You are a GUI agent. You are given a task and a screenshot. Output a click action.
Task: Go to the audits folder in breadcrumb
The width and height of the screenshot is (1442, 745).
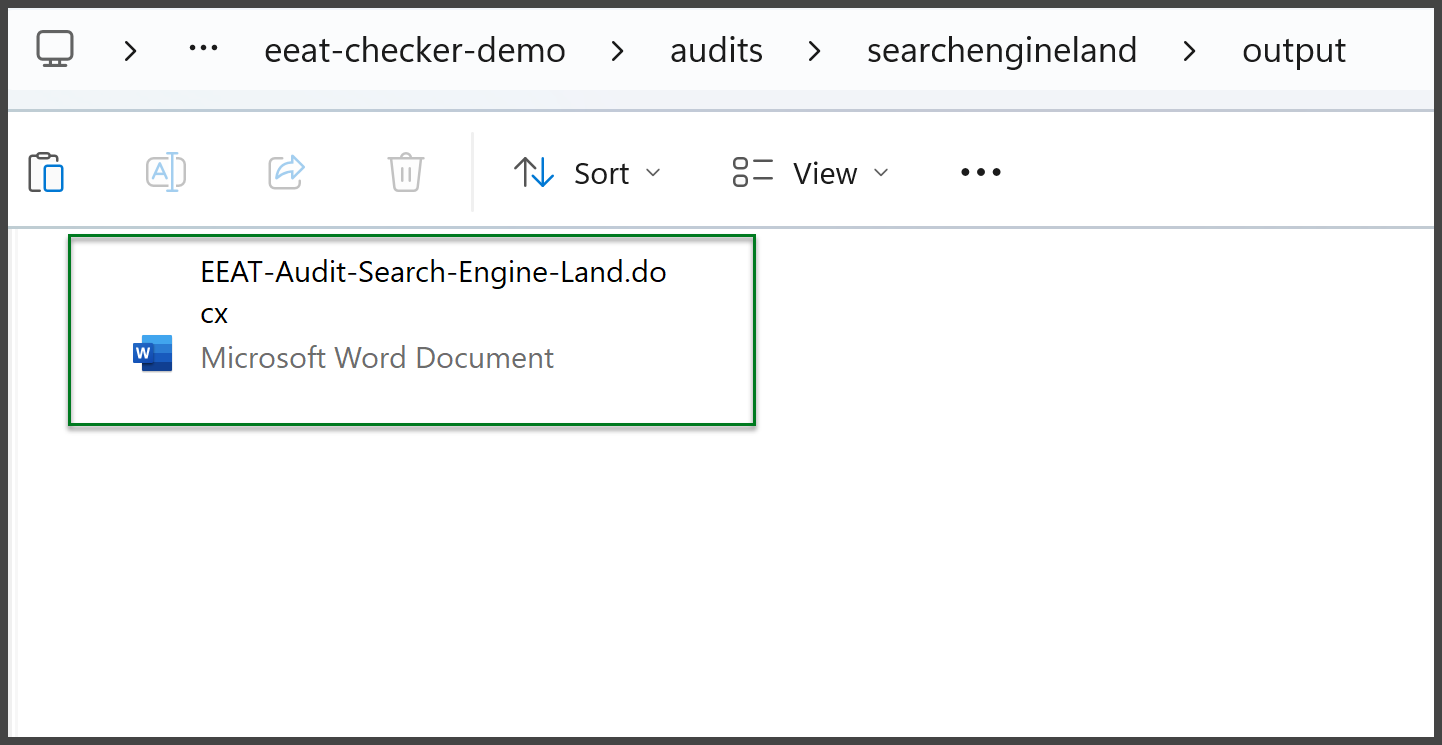click(716, 50)
